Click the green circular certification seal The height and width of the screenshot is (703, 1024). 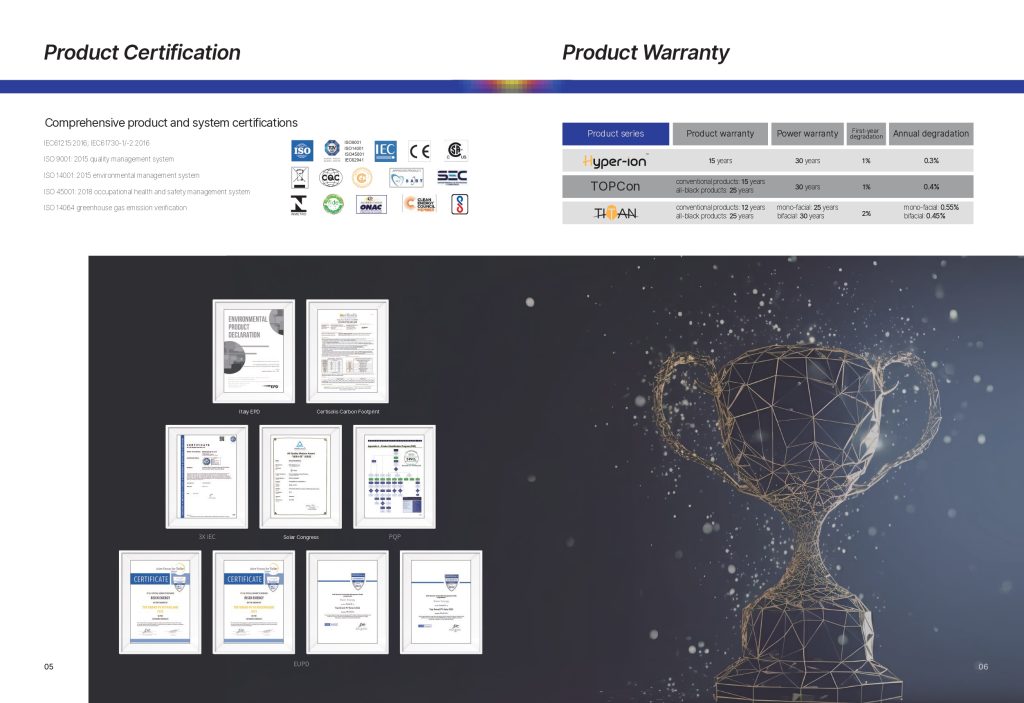coord(333,204)
